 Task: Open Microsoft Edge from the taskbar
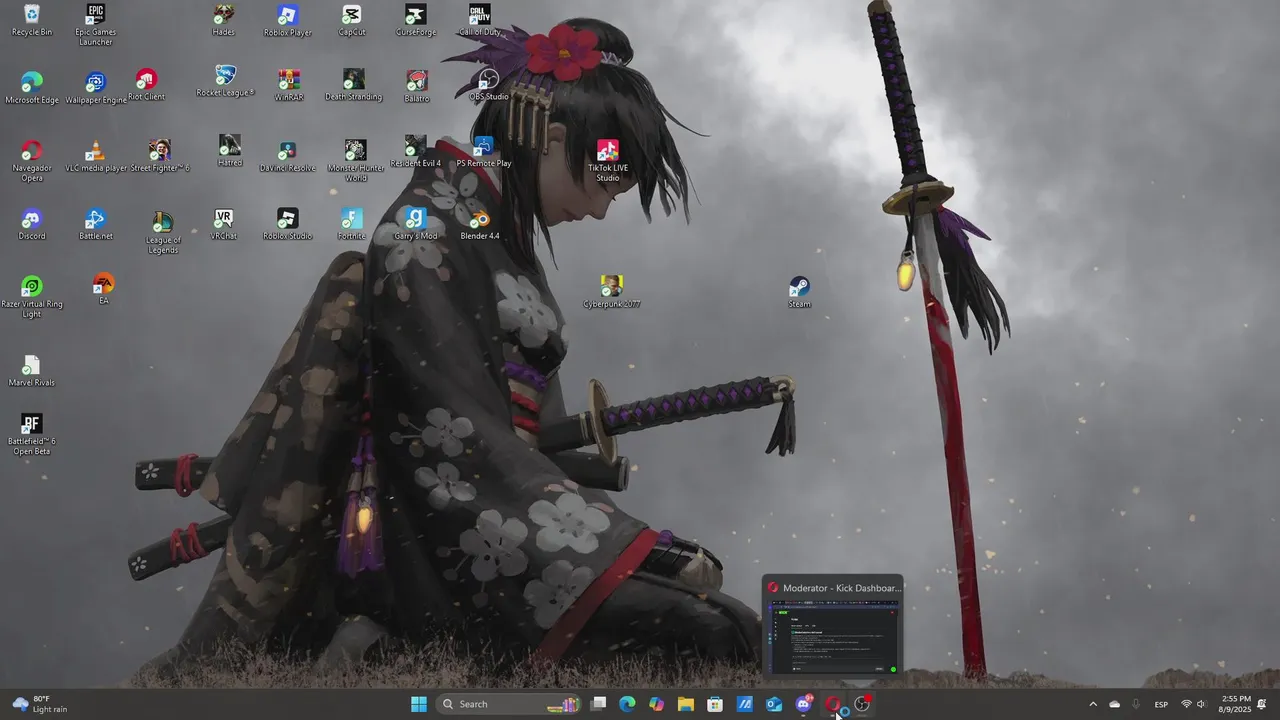coord(627,704)
